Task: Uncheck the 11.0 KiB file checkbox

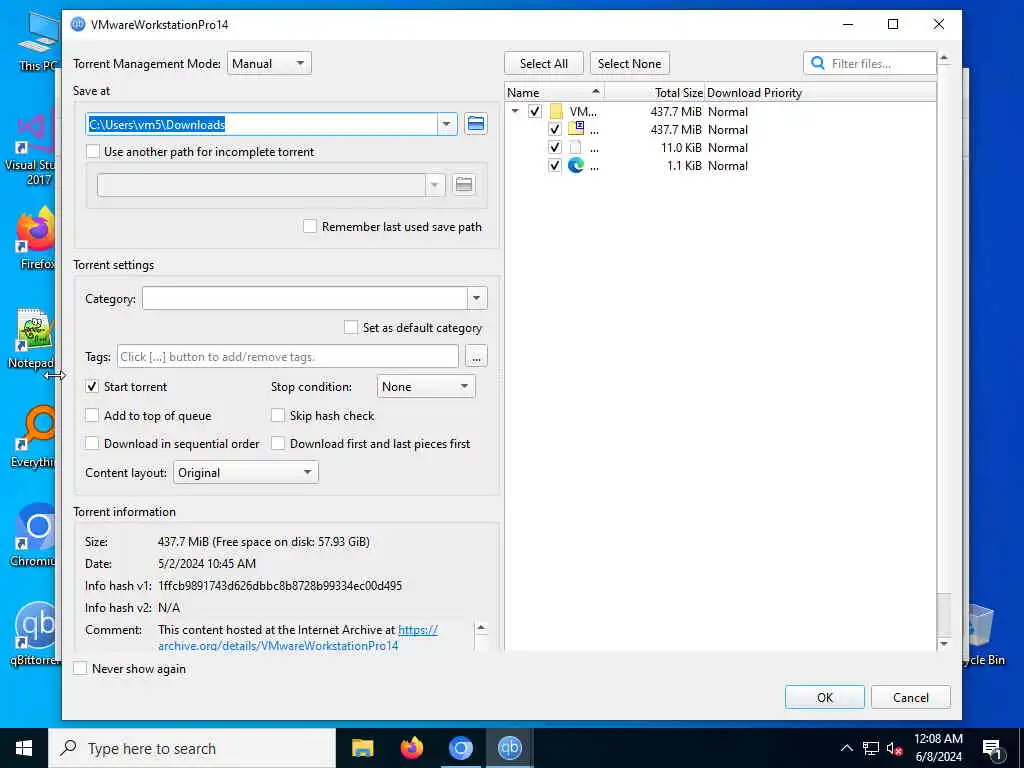Action: [x=554, y=148]
